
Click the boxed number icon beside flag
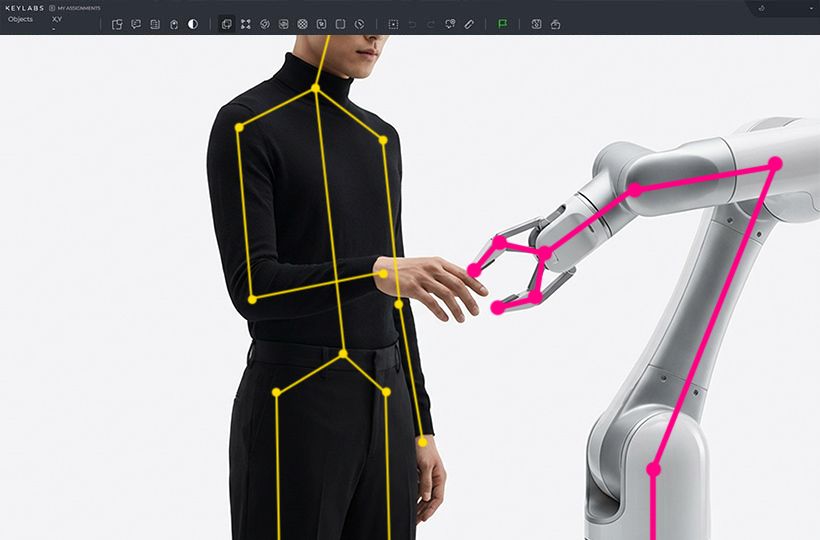click(536, 24)
